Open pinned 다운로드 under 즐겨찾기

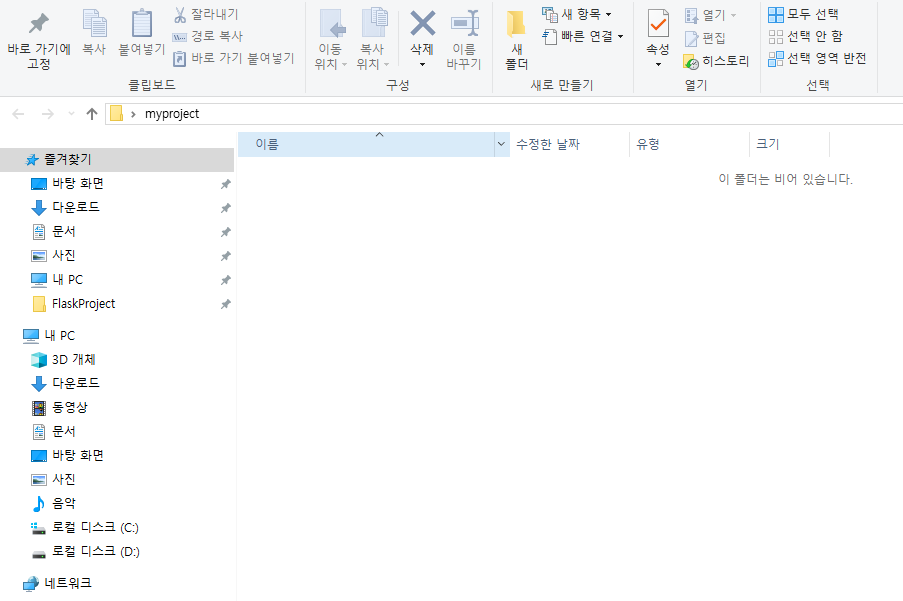click(x=117, y=207)
